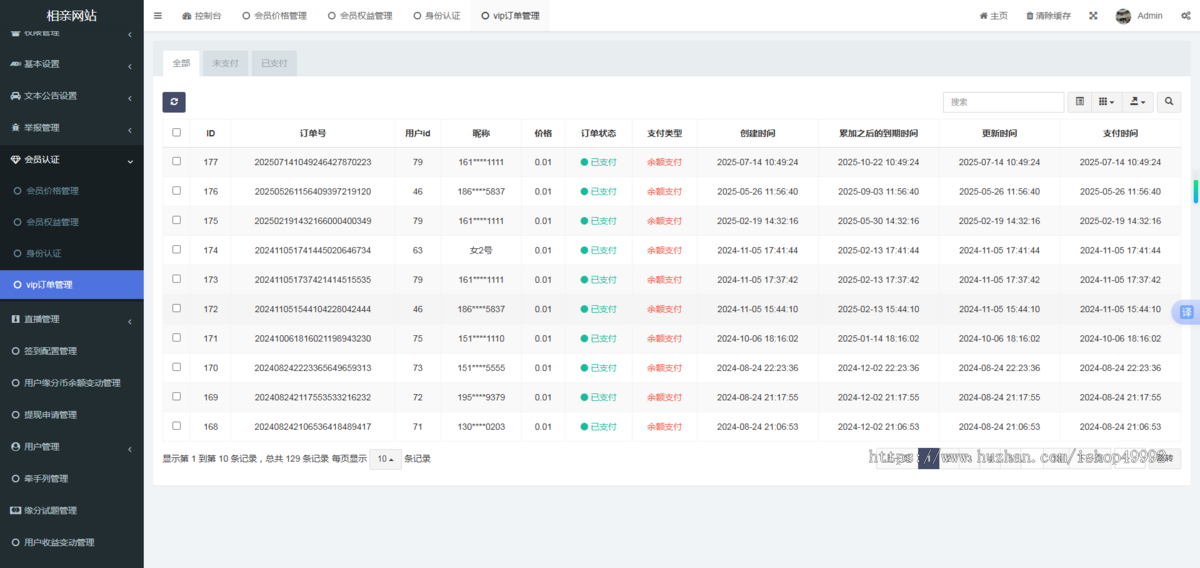
Task: Collapse the 会员认证 sidebar chevron
Action: point(130,160)
